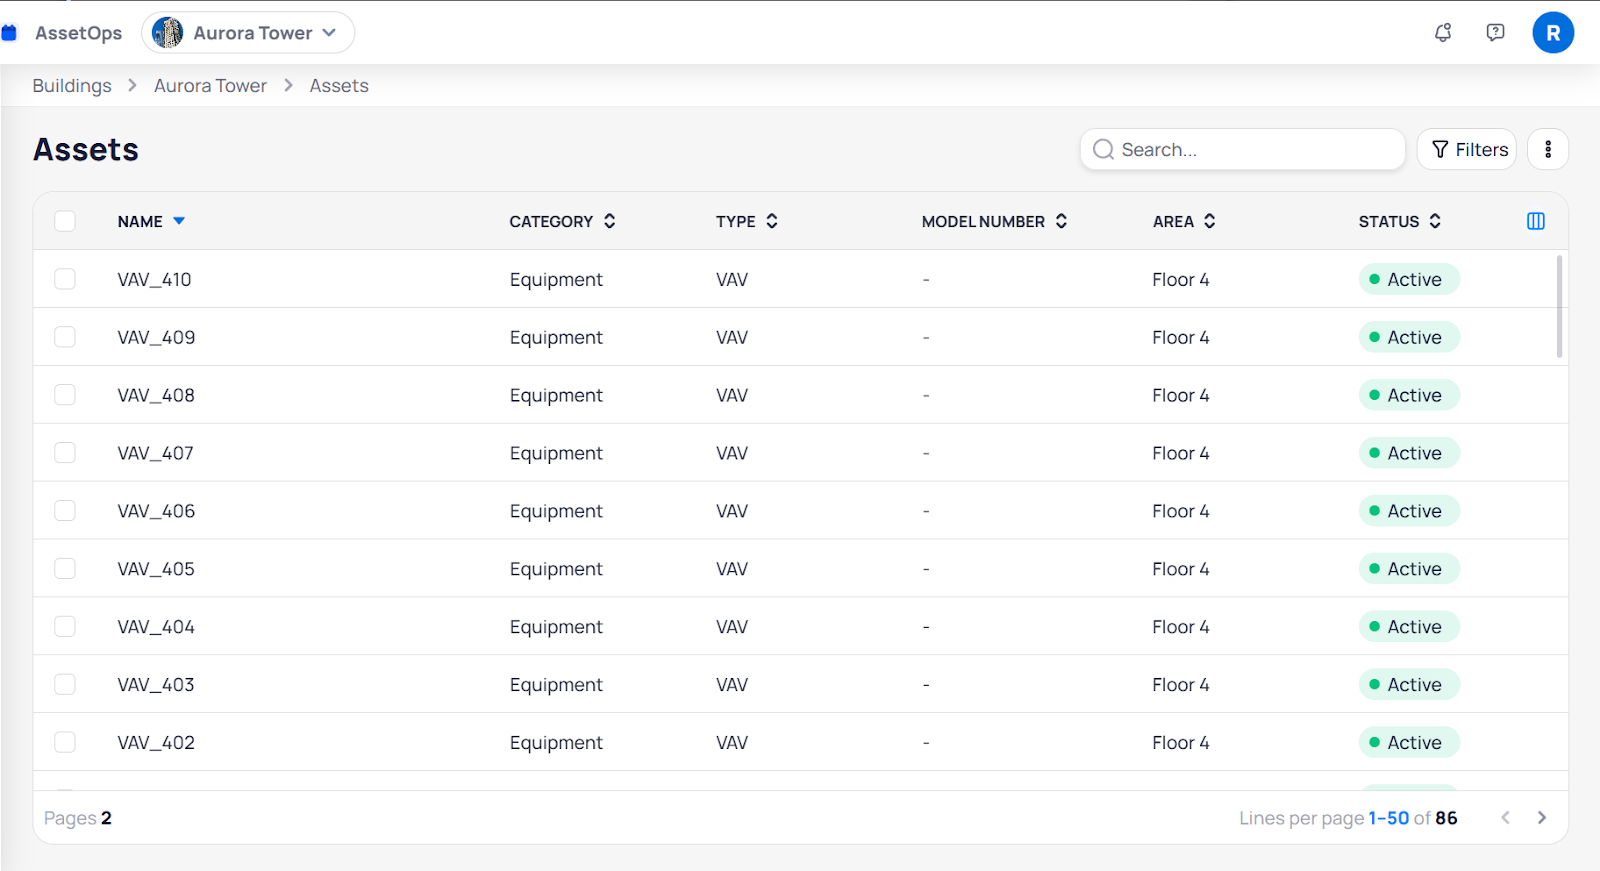Navigate to Buildings breadcrumb
1600x871 pixels.
(x=72, y=86)
